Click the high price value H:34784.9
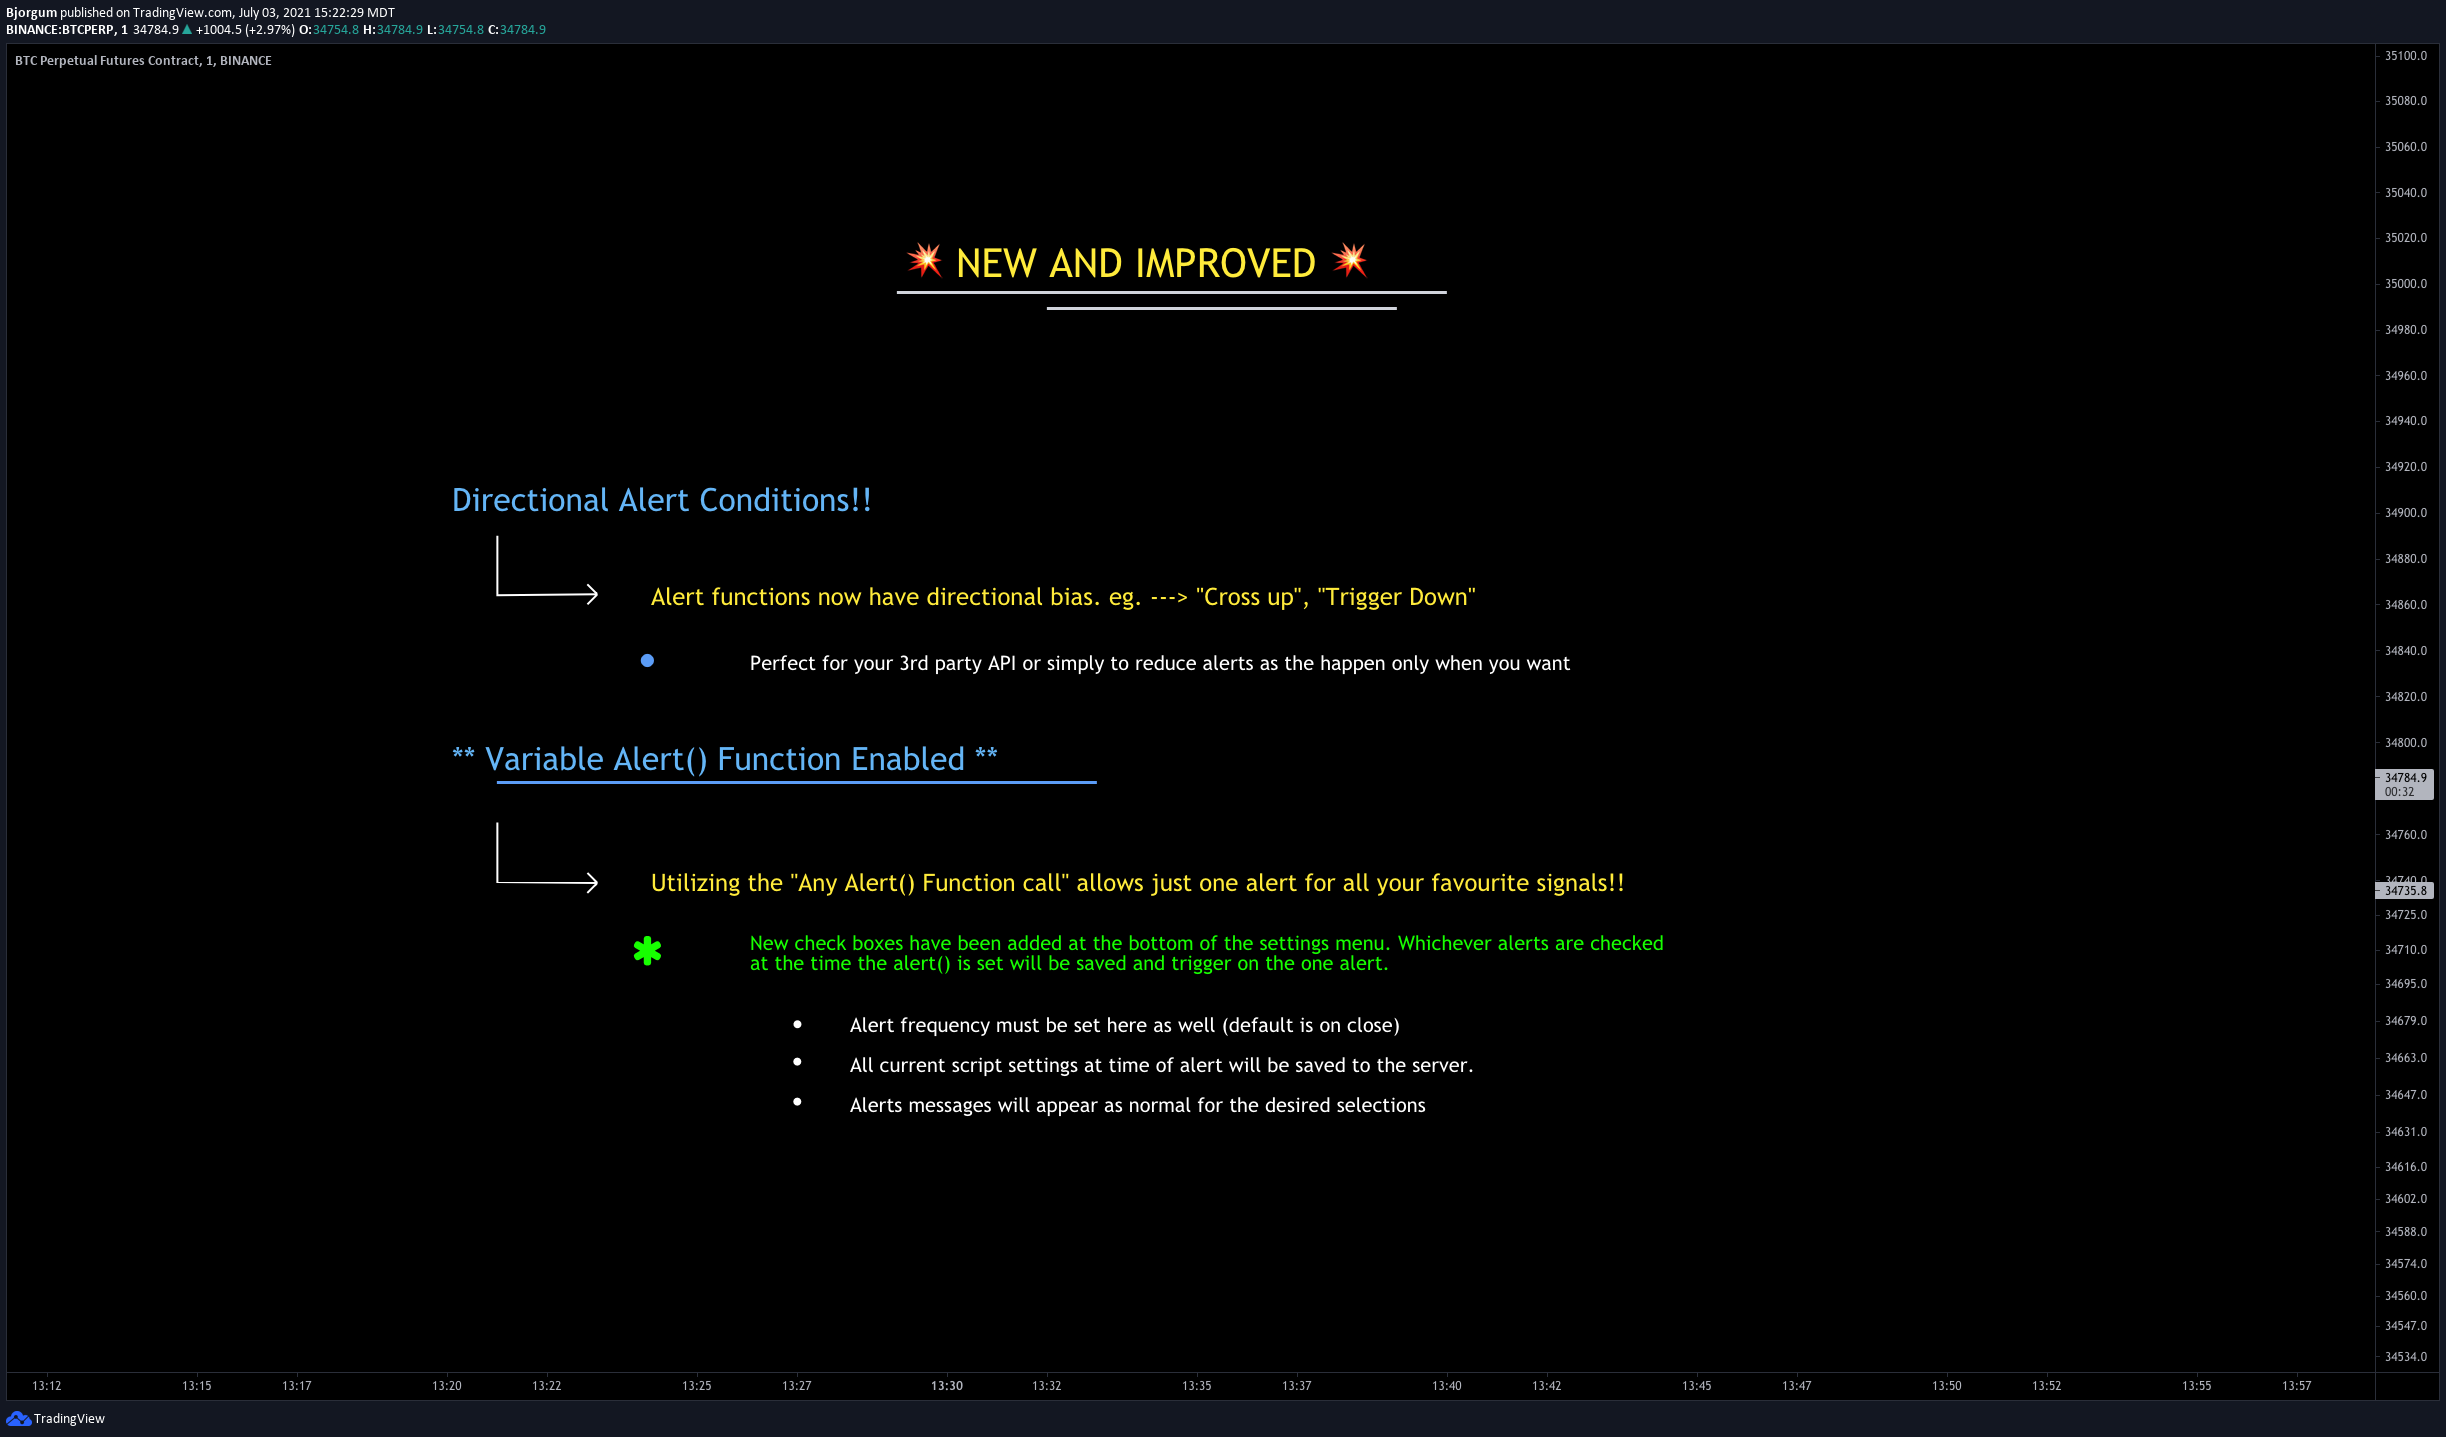This screenshot has height=1437, width=2446. (393, 30)
